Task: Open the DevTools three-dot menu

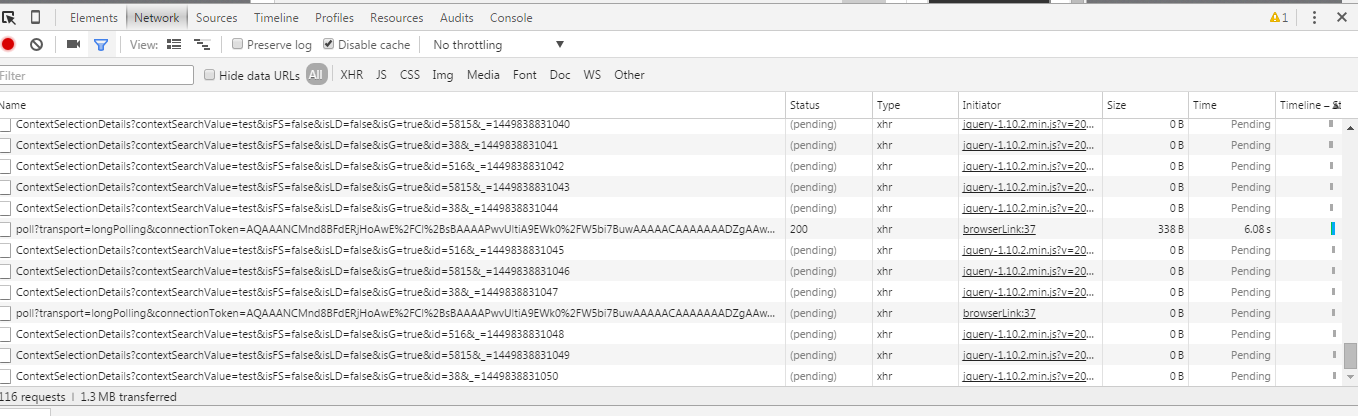Action: 1314,17
